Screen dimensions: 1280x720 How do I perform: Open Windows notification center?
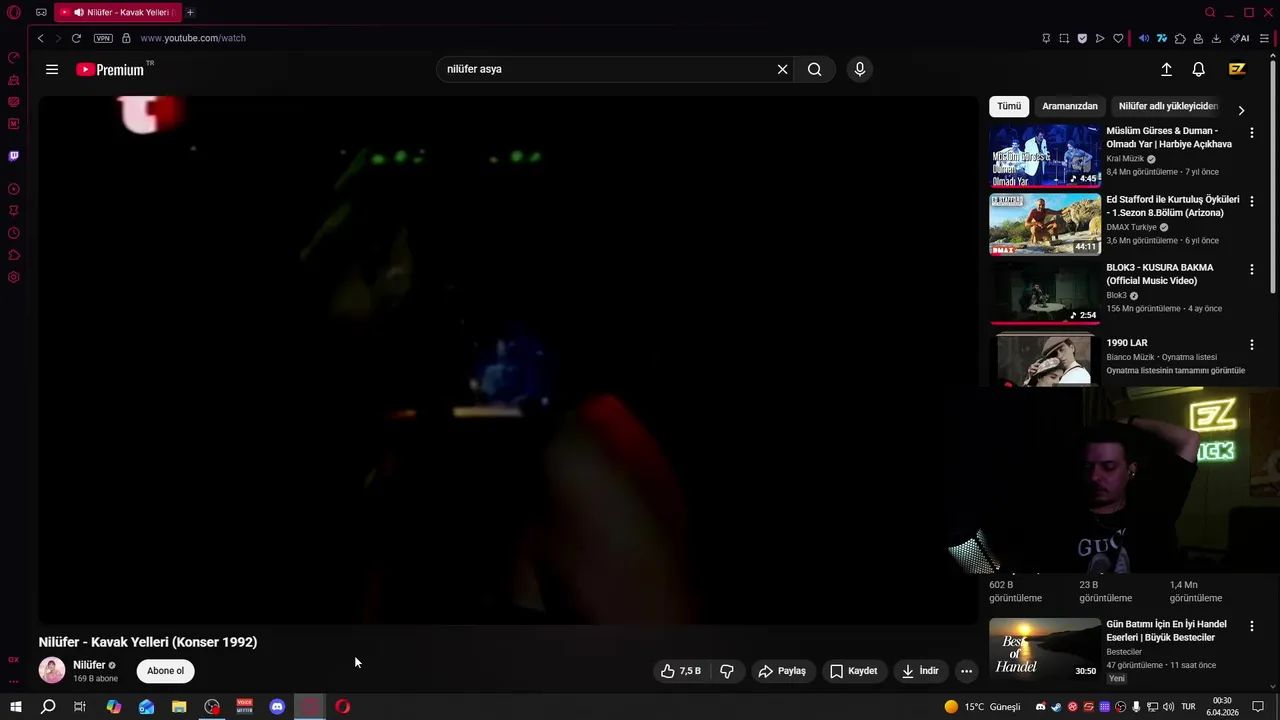1258,707
